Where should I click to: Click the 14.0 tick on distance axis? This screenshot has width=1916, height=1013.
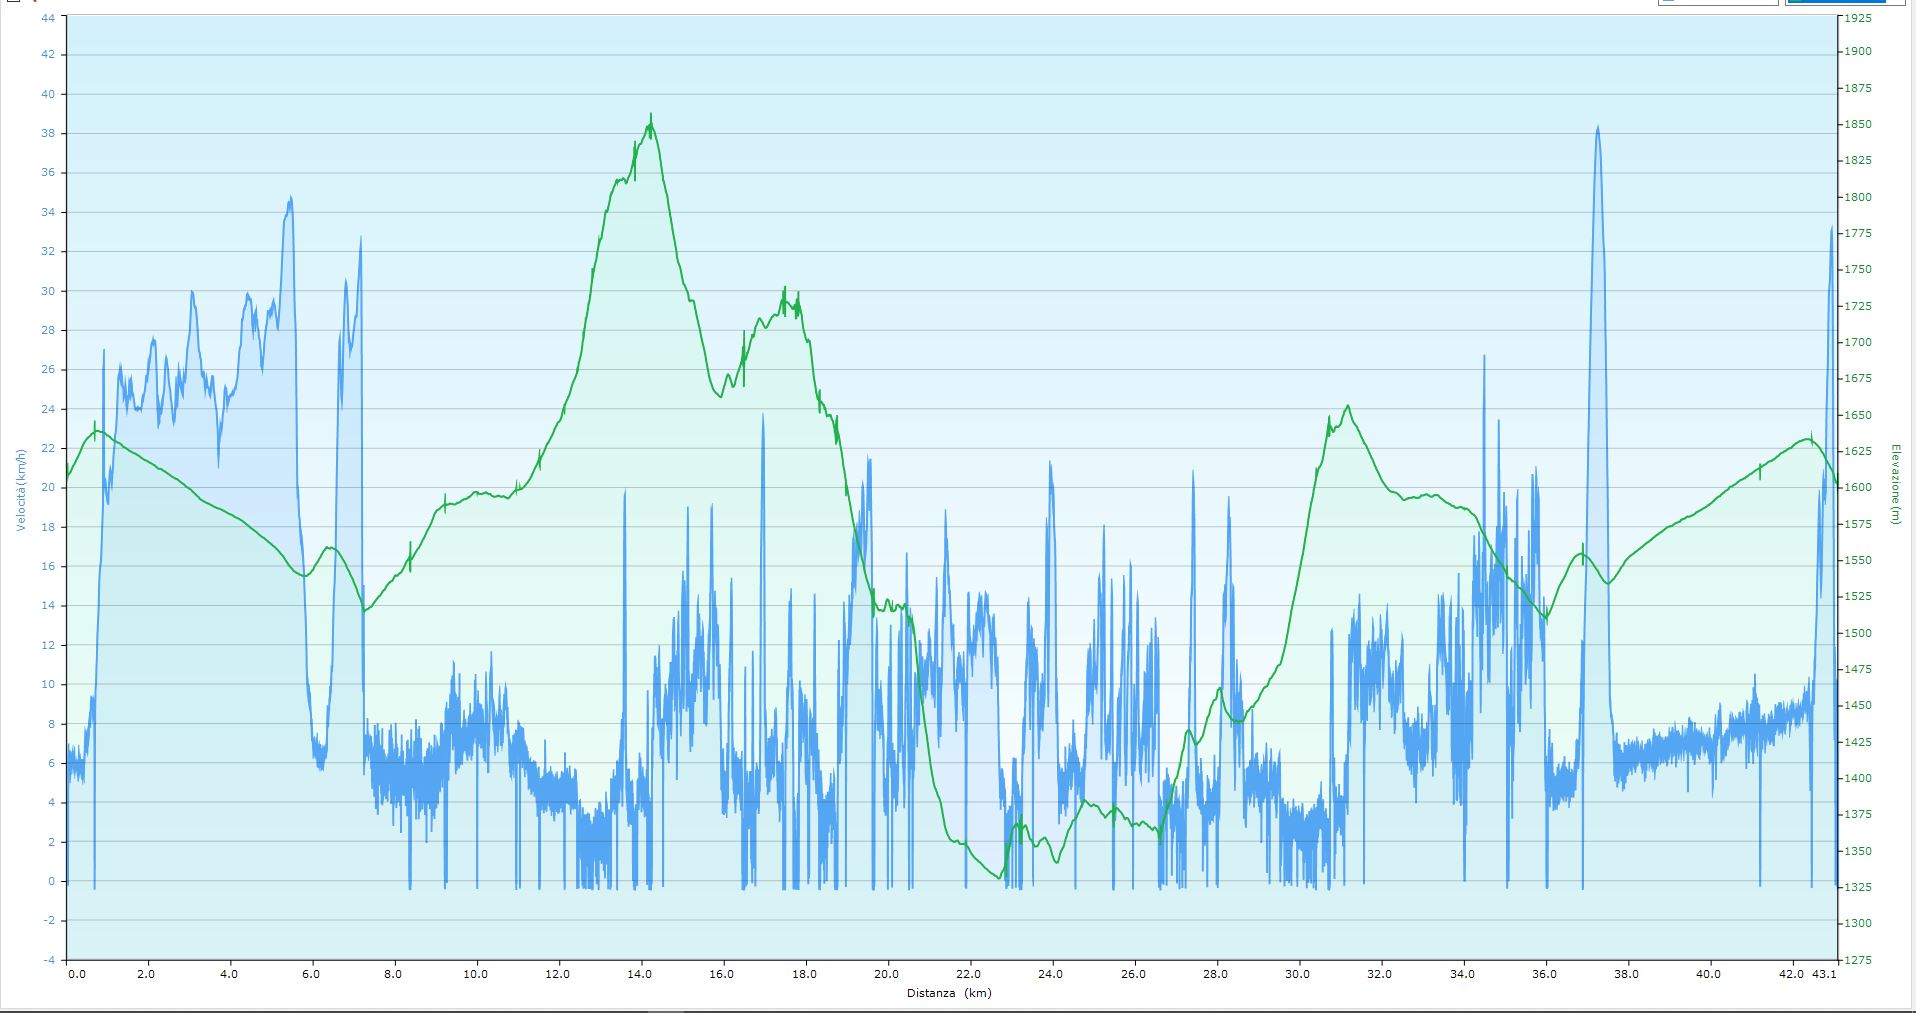coord(640,973)
